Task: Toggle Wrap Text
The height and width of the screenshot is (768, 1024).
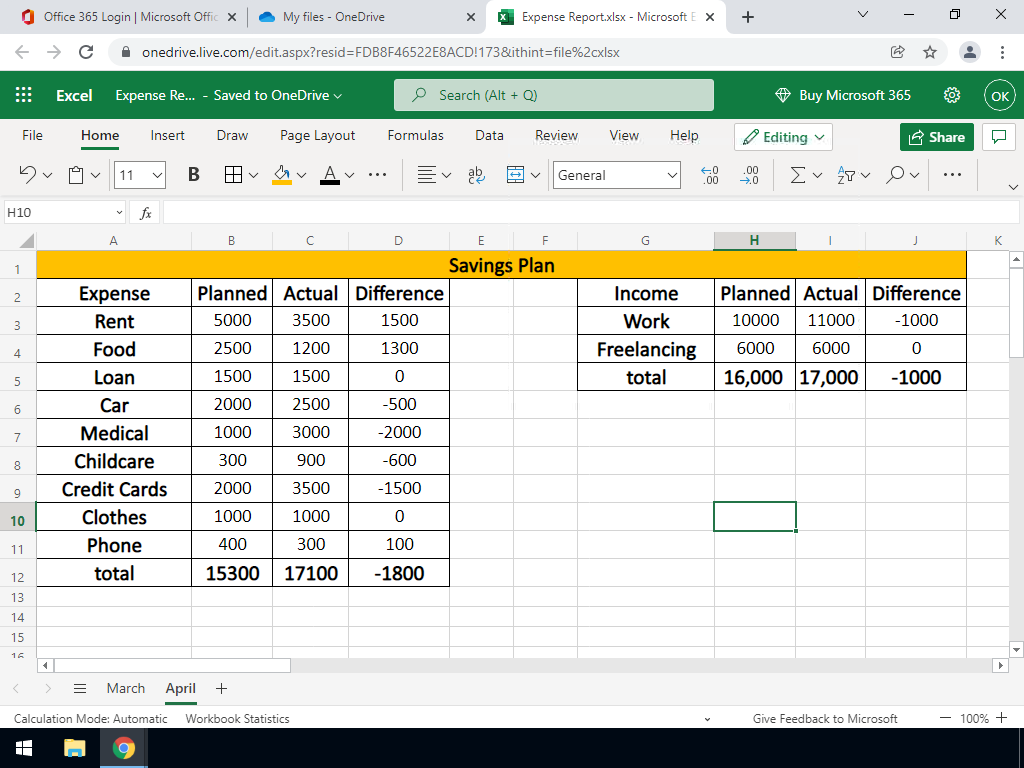Action: (x=476, y=175)
